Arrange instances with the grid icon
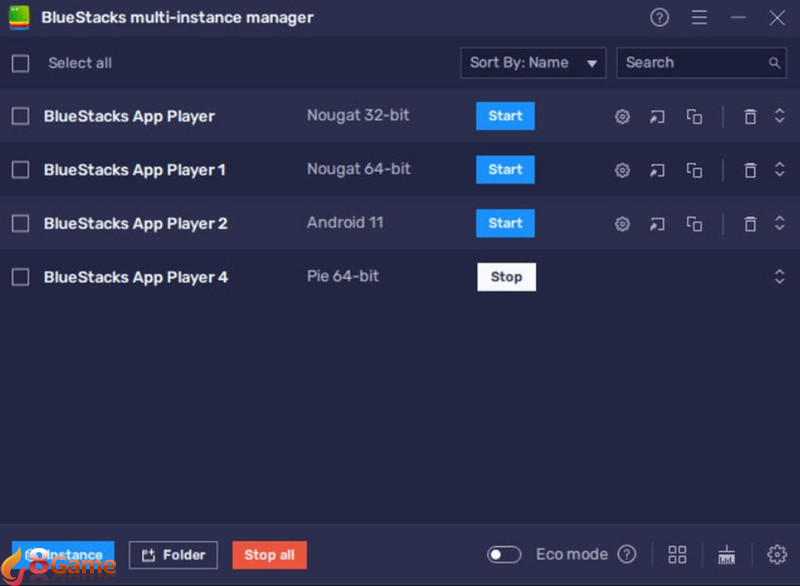Viewport: 800px width, 586px height. point(678,554)
